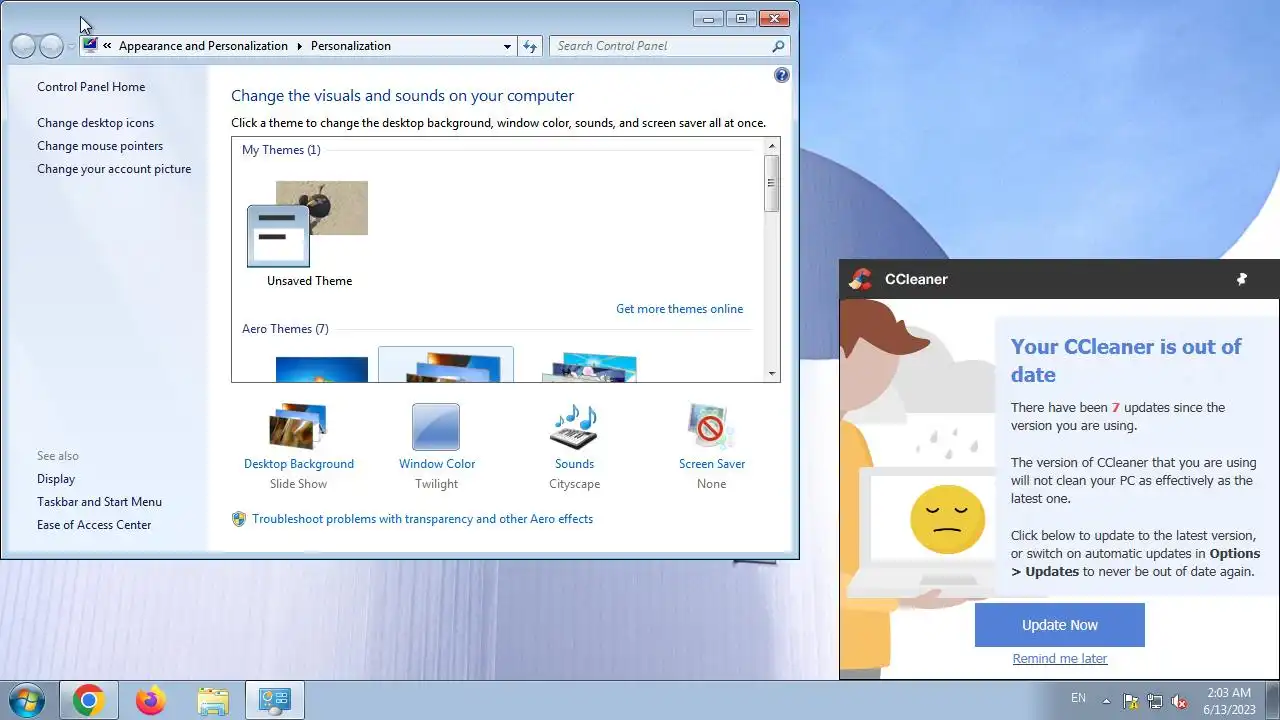The height and width of the screenshot is (720, 1280).
Task: Open Control Panel Home link
Action: tap(91, 87)
